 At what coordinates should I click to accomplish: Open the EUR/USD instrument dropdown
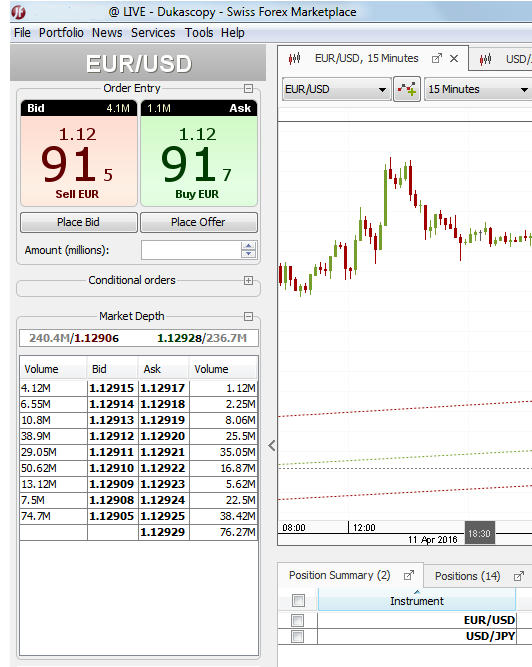[336, 89]
